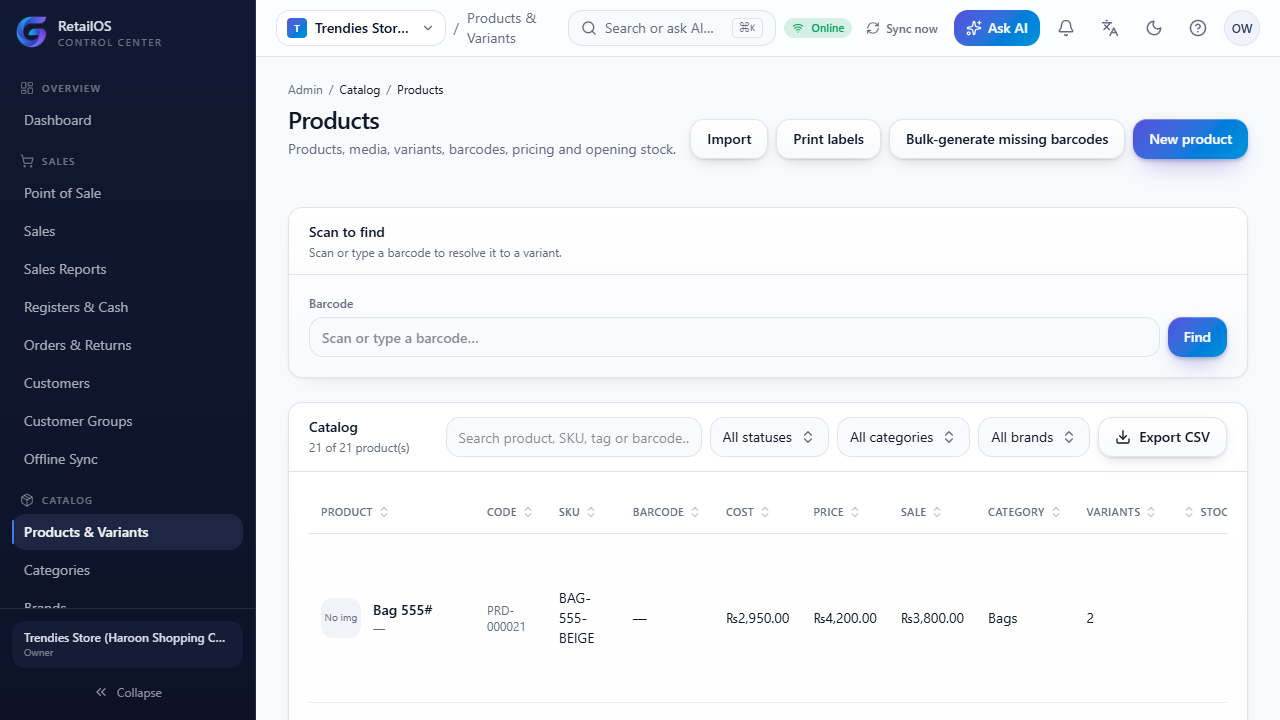
Task: Click the PRD-000021 code cell
Action: (507, 618)
